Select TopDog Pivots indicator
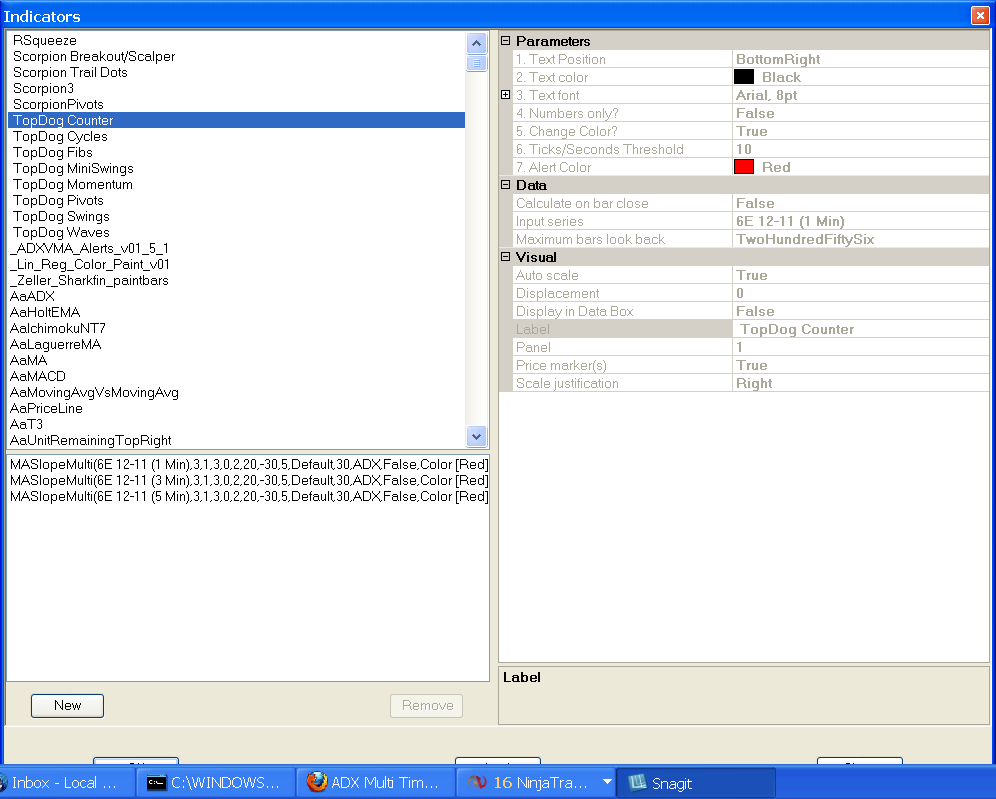 click(x=236, y=200)
